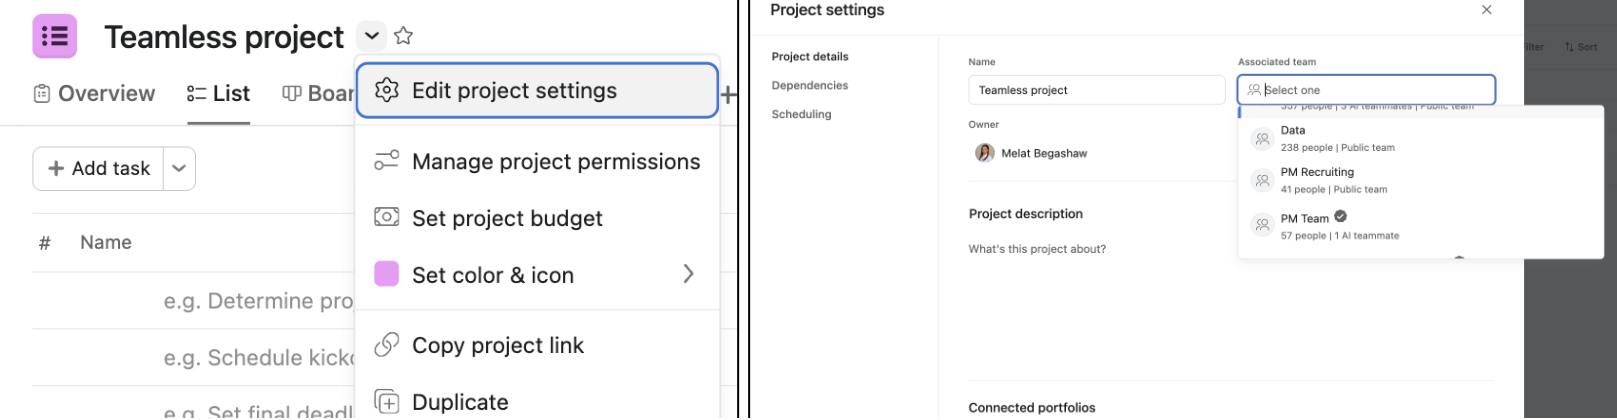The width and height of the screenshot is (1617, 420).
Task: Click the Duplicate project icon
Action: [386, 402]
